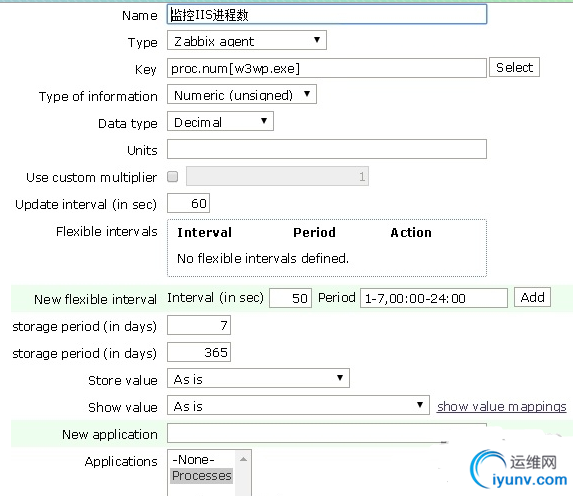Click storage period field showing 365
This screenshot has height=496, width=573.
199,352
